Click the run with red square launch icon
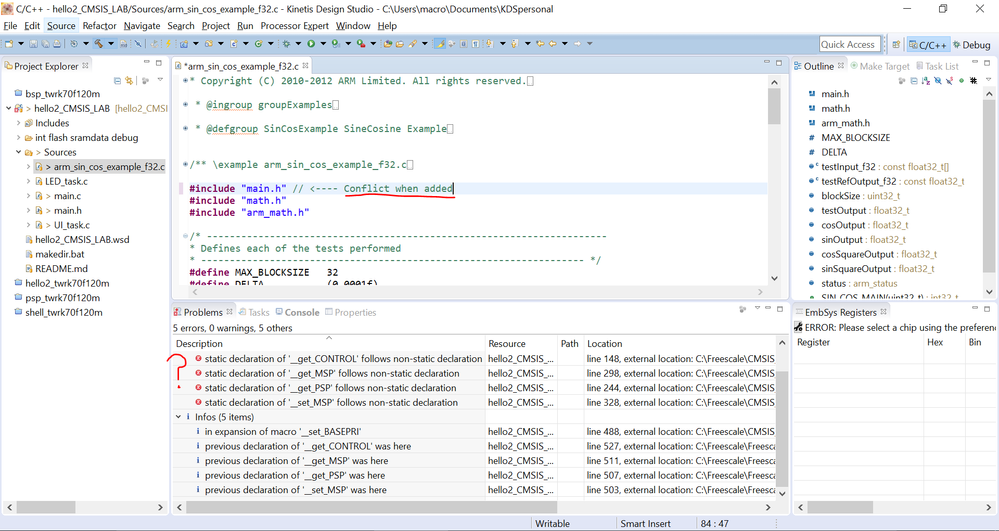 click(361, 44)
